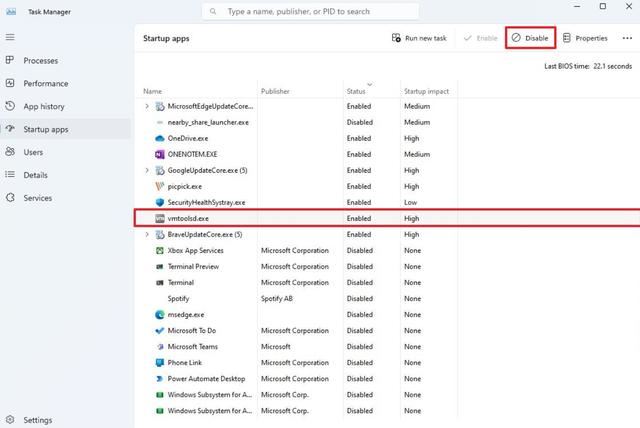Sort by Name column header

click(x=153, y=91)
